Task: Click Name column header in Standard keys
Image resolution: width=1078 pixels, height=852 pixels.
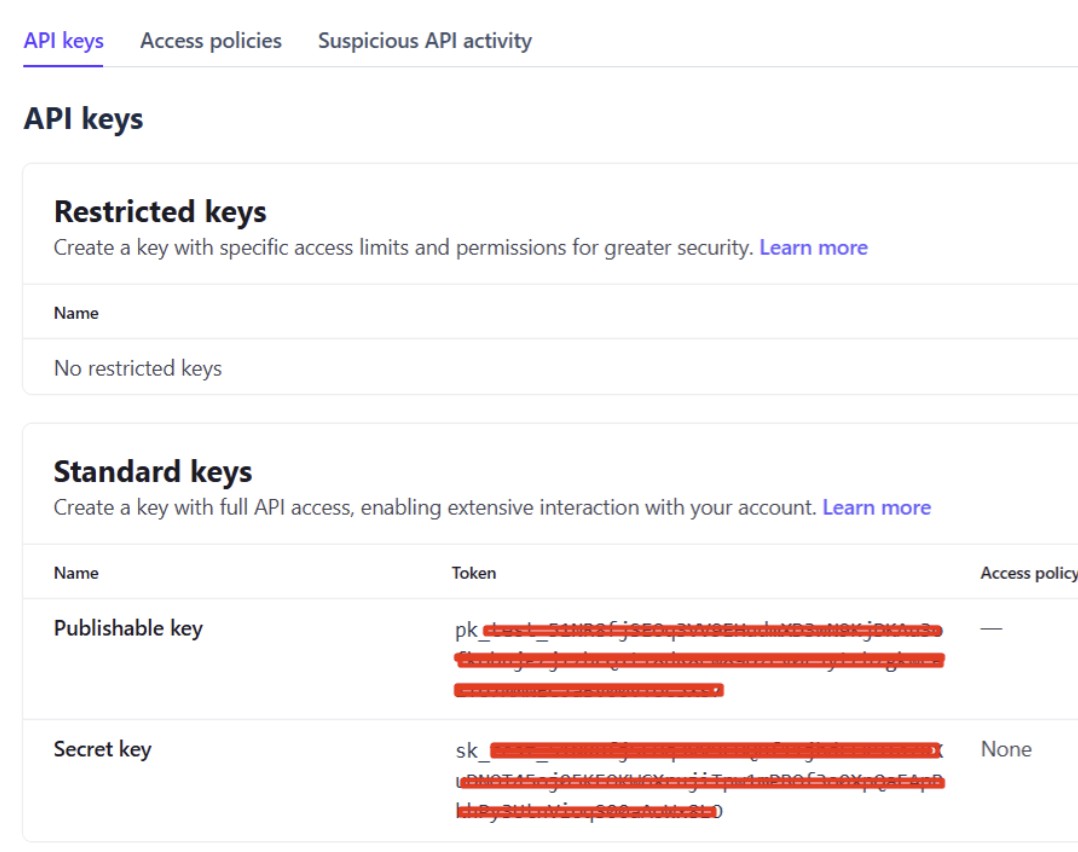Action: 76,573
